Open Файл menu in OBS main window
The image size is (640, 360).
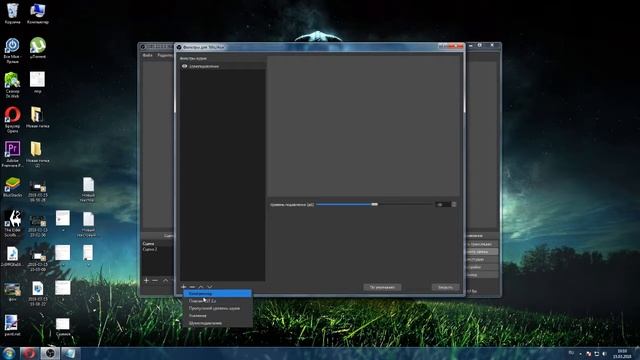148,55
